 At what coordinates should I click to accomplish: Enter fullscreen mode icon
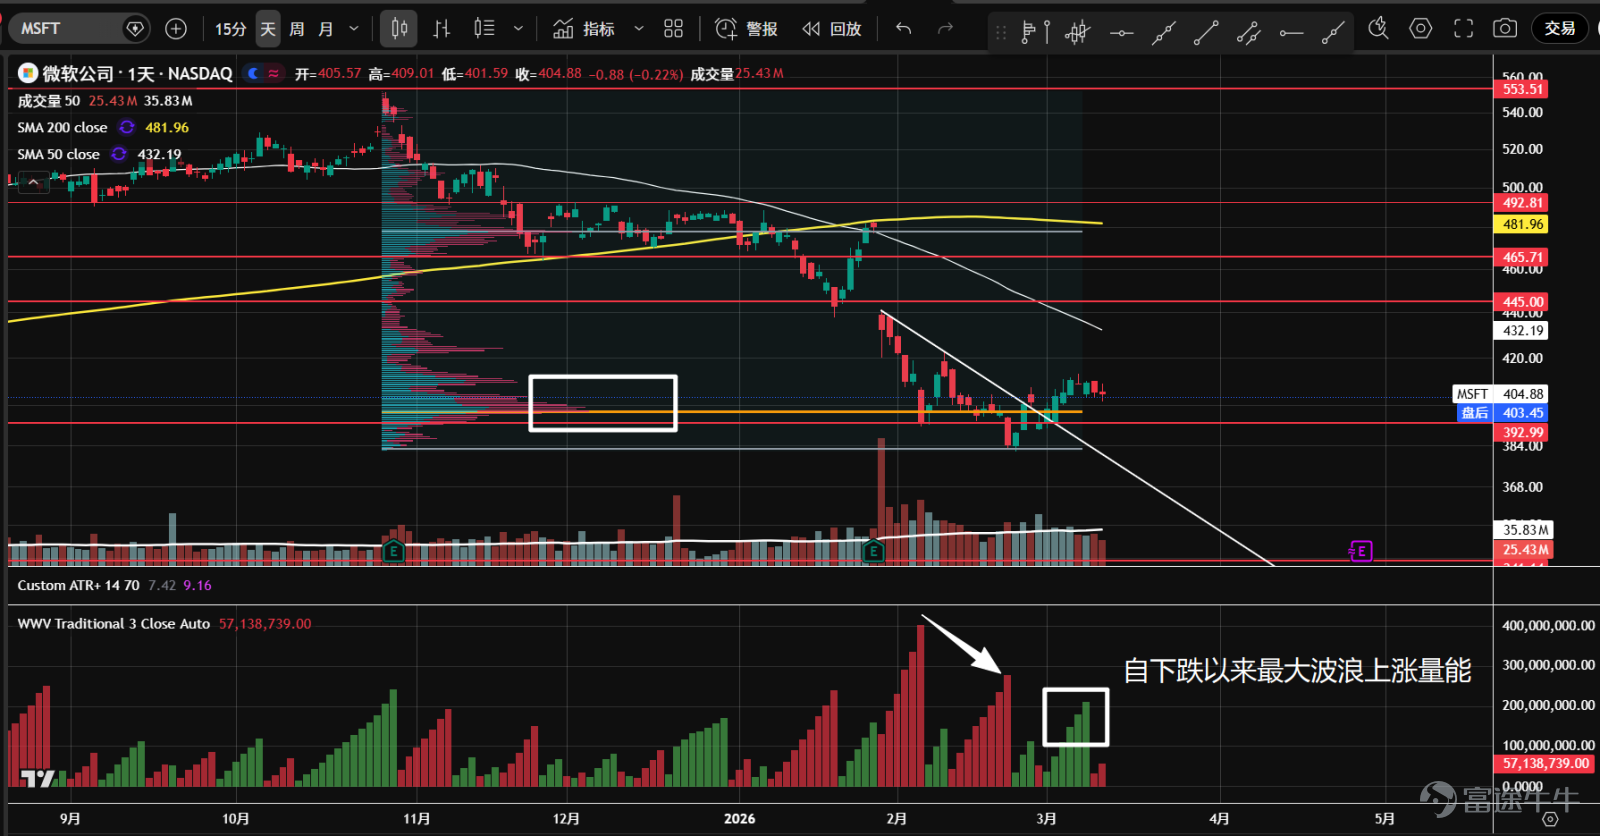coord(1463,29)
